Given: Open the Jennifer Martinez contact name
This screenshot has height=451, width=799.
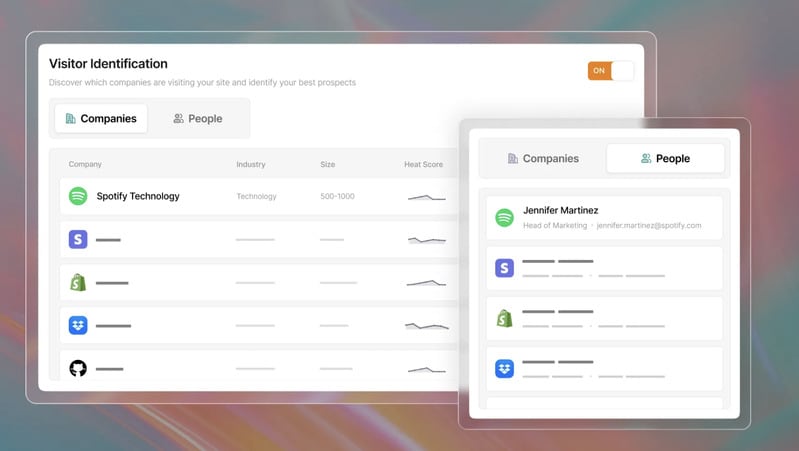Looking at the screenshot, I should tap(560, 210).
